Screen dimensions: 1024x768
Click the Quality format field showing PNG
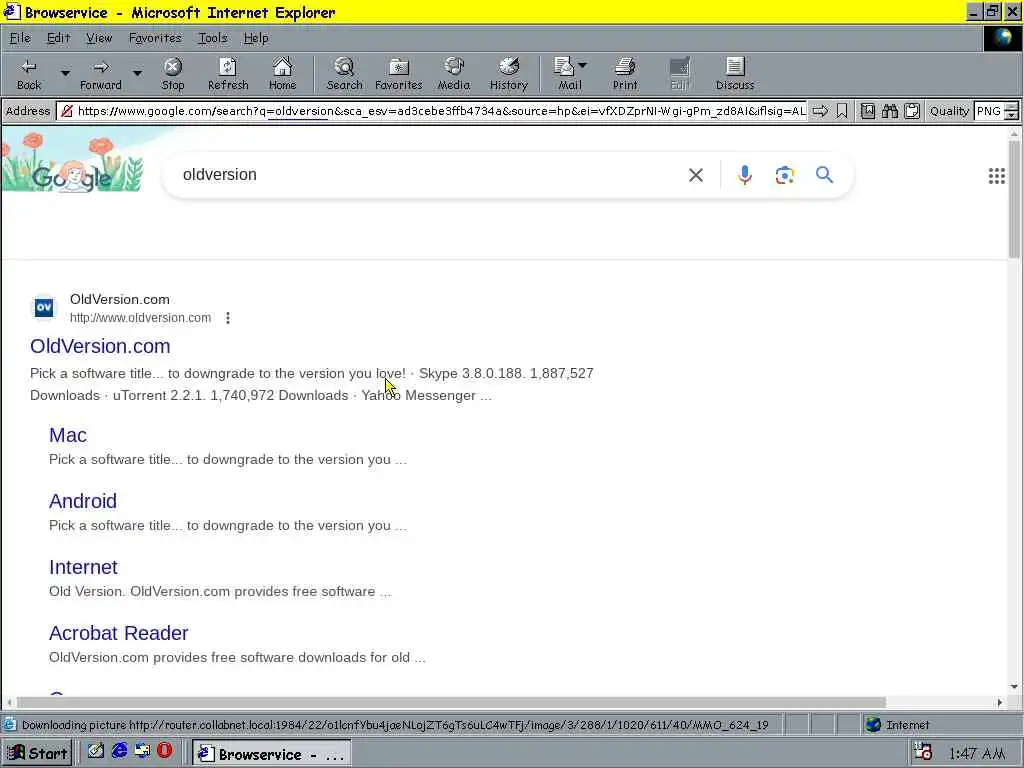pos(989,111)
